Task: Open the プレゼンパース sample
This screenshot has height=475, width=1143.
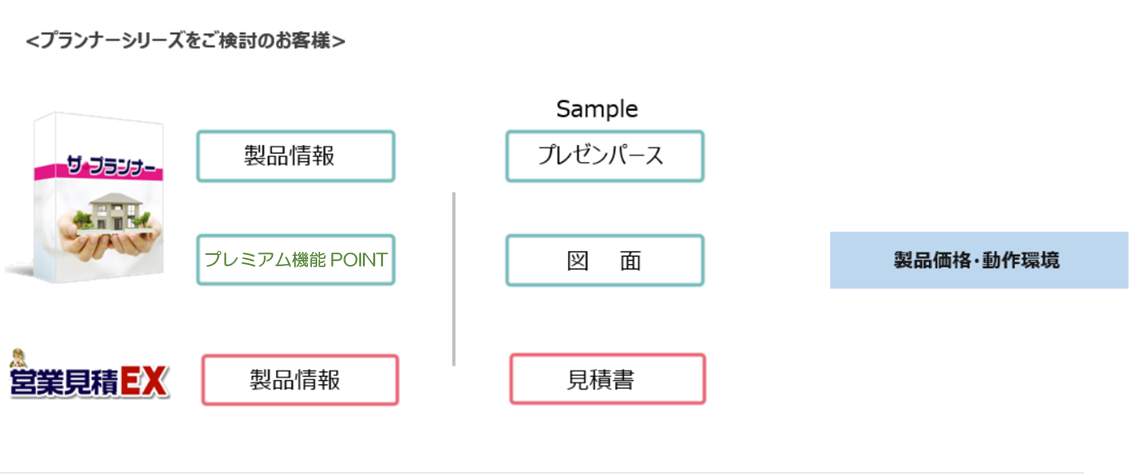Action: point(604,156)
